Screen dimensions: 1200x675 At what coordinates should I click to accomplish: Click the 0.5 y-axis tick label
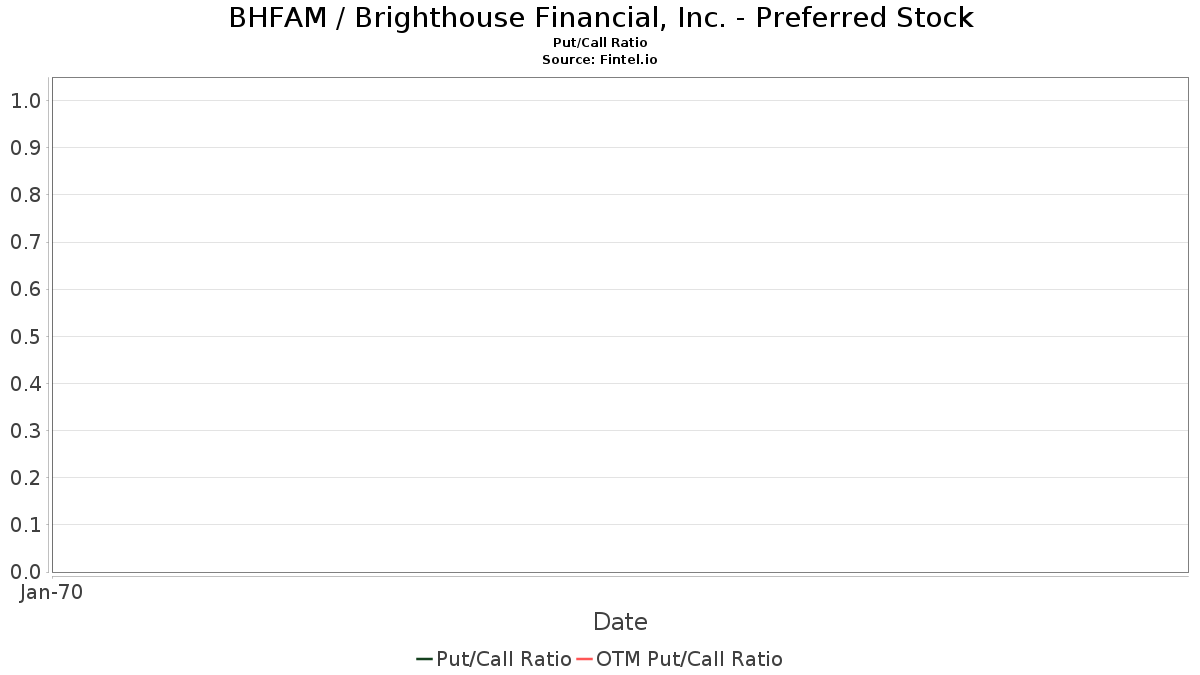pyautogui.click(x=25, y=337)
